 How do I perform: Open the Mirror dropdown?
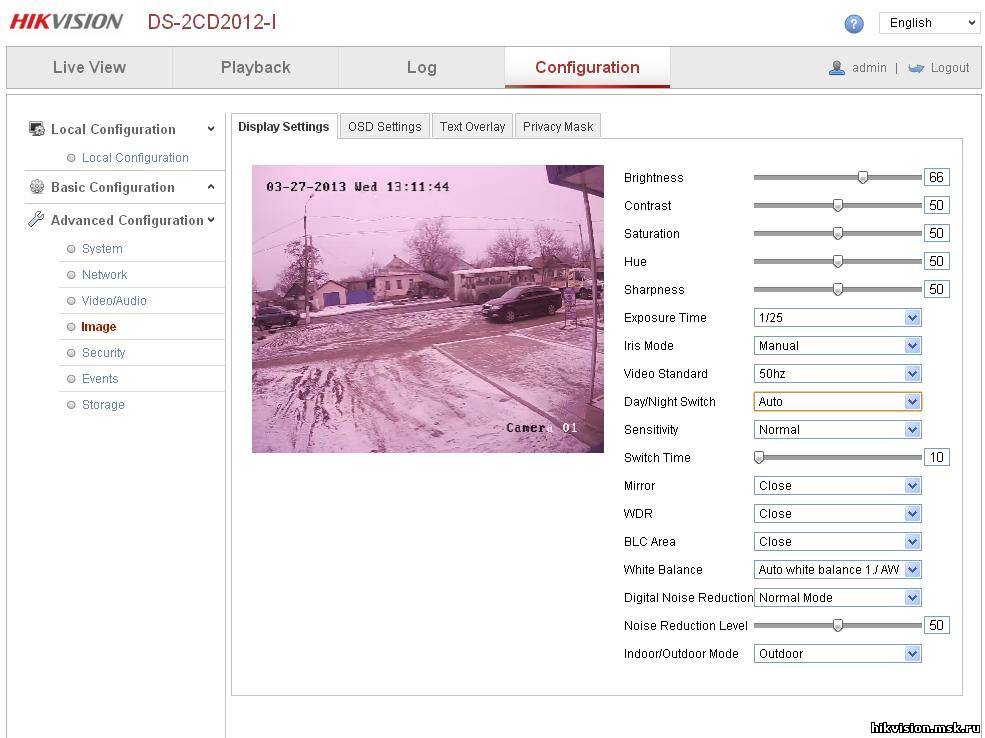tap(837, 486)
